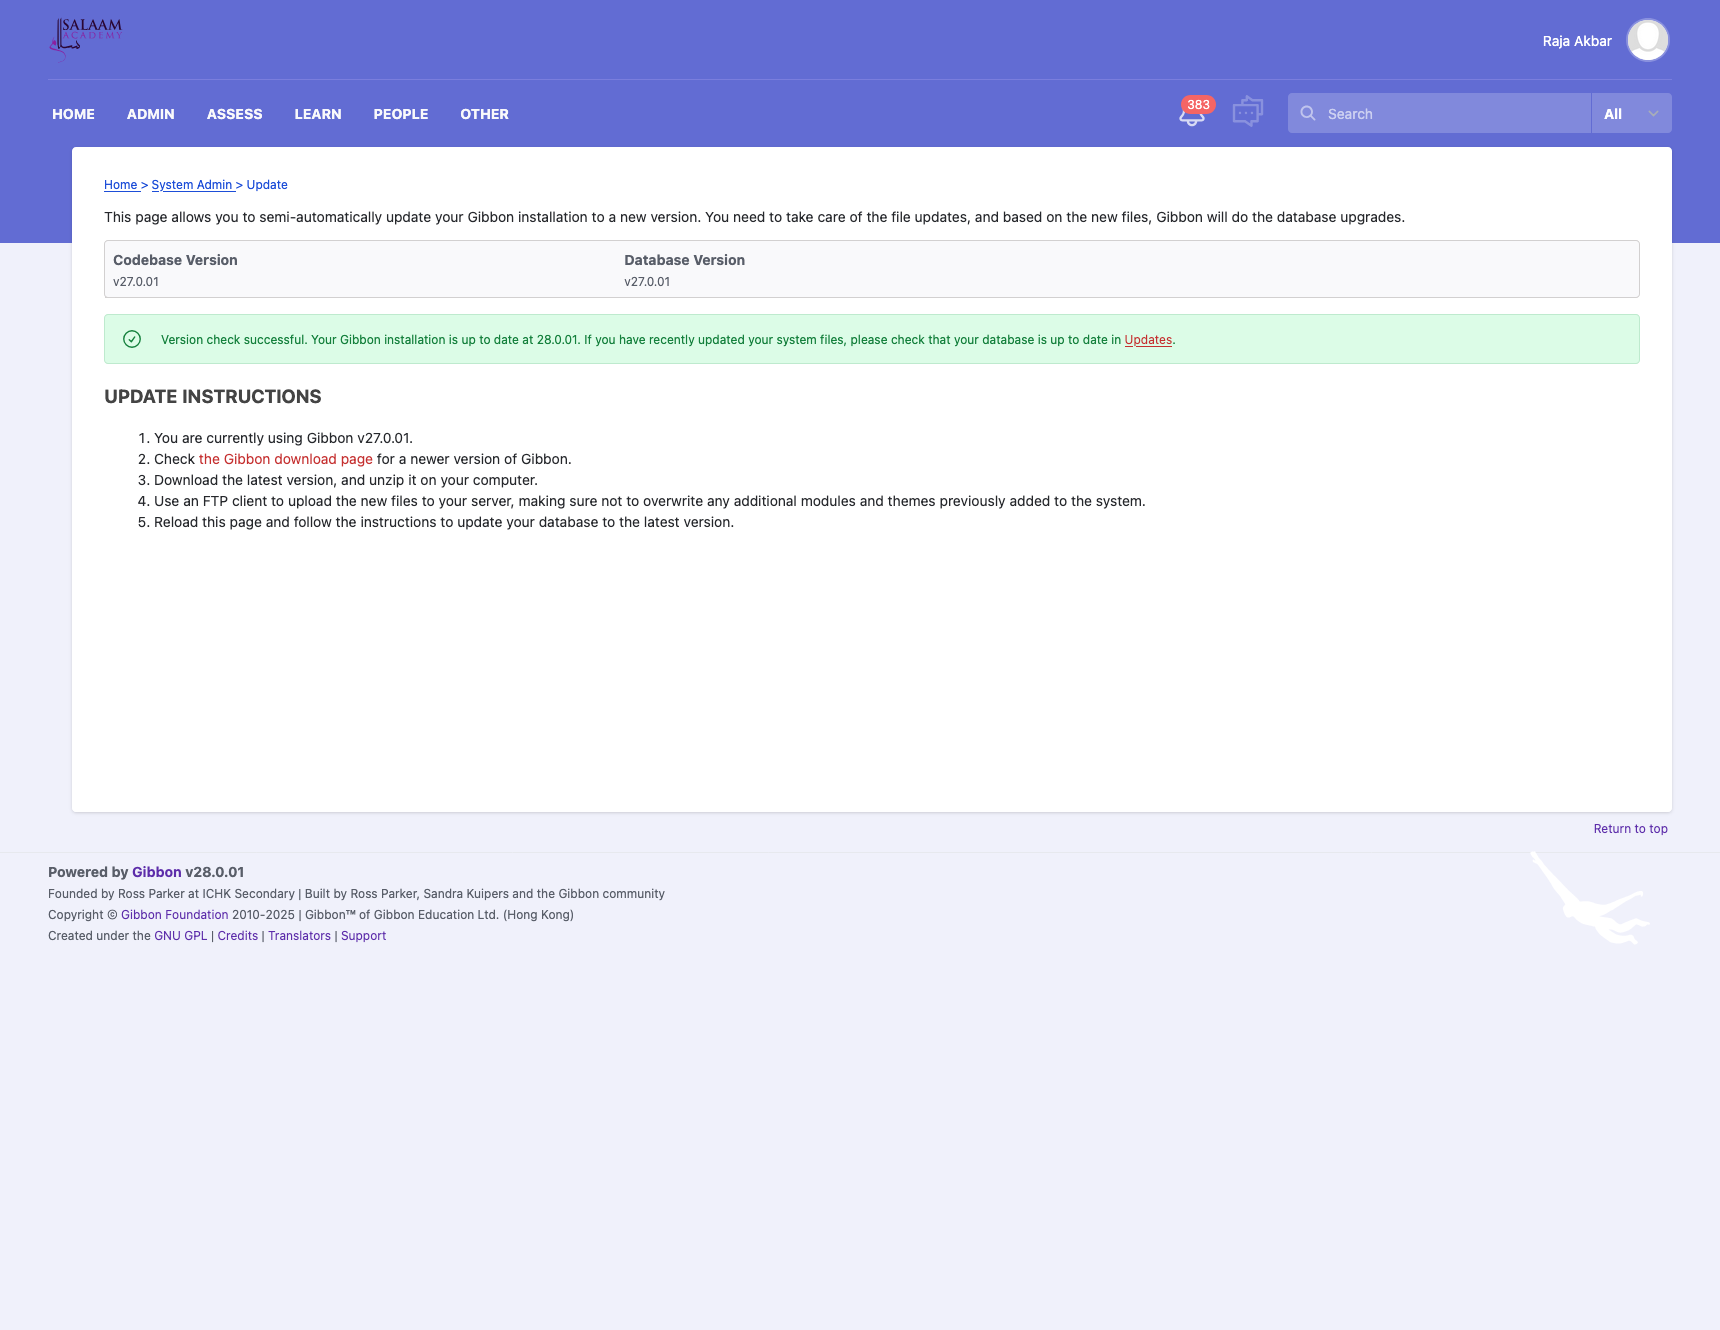Screen dimensions: 1720x1330
Task: Open the ASSESS menu
Action: 235,114
